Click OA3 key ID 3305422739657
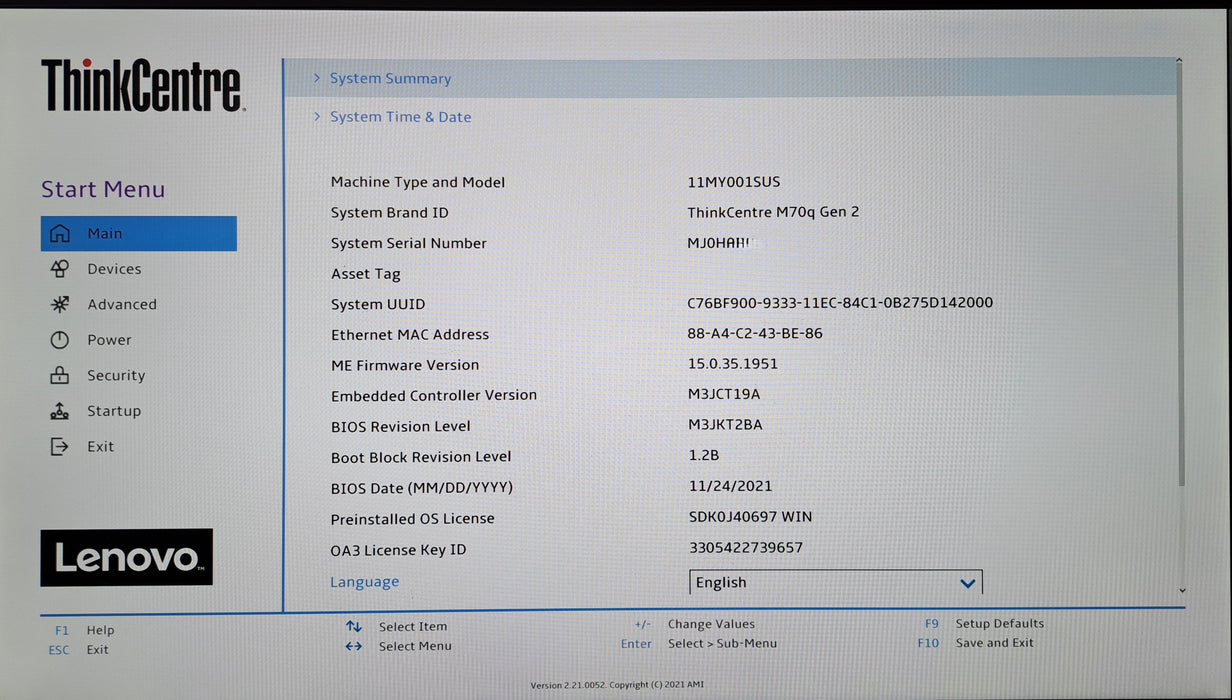Screen dimensions: 1232x700 click(746, 548)
